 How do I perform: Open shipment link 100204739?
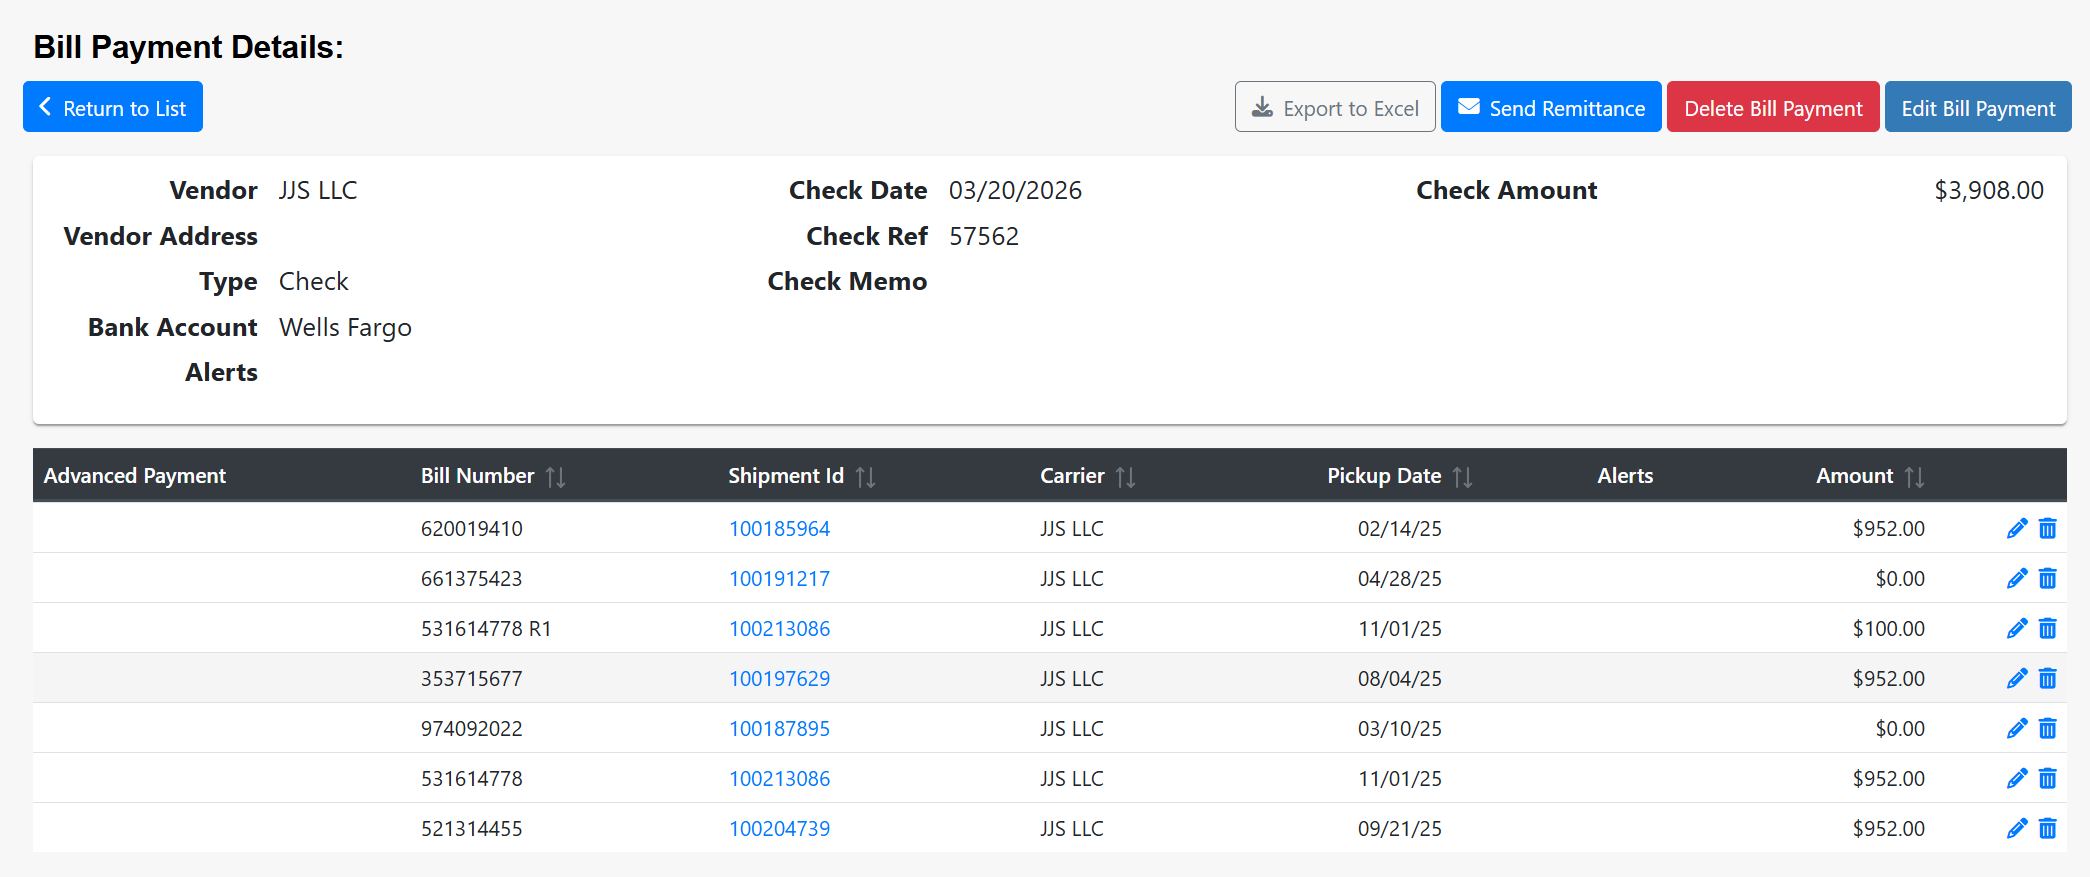click(779, 829)
